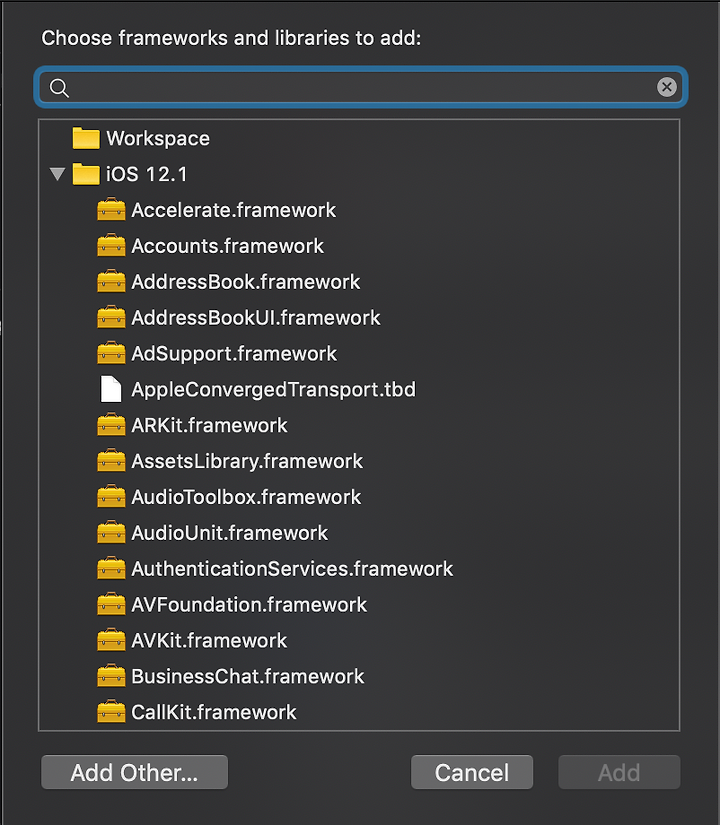Click the ARKit.framework toolbox icon
This screenshot has height=825, width=720.
pyautogui.click(x=111, y=425)
